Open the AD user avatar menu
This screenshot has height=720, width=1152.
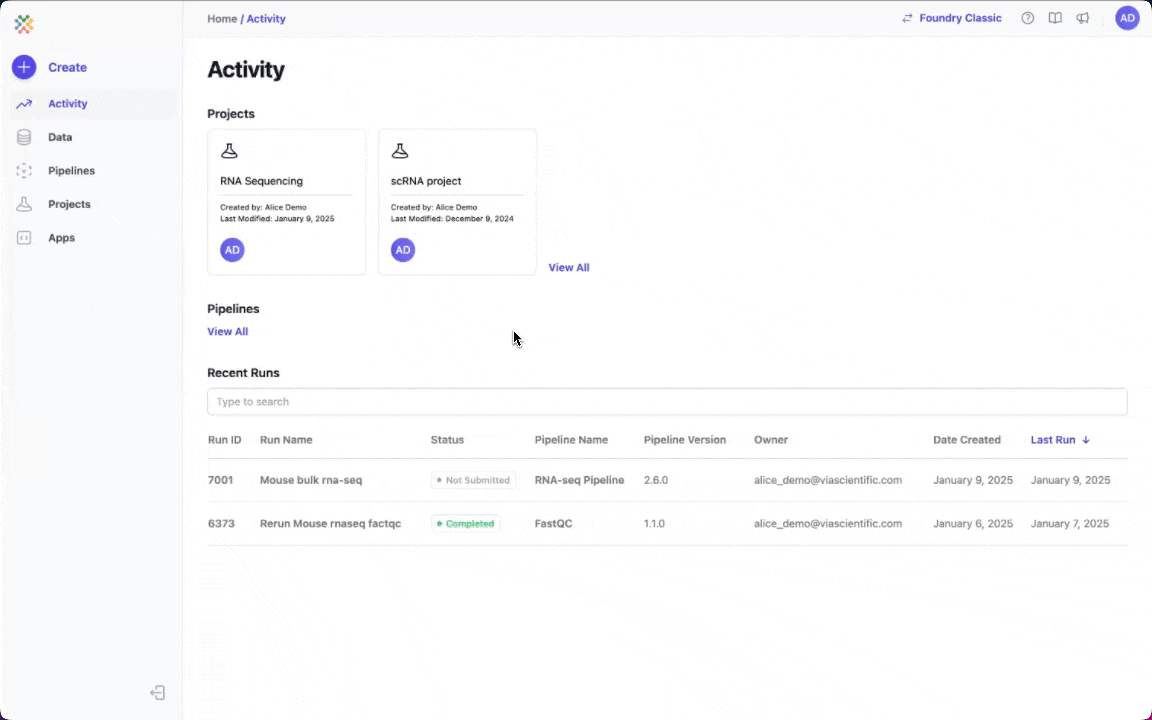1127,18
